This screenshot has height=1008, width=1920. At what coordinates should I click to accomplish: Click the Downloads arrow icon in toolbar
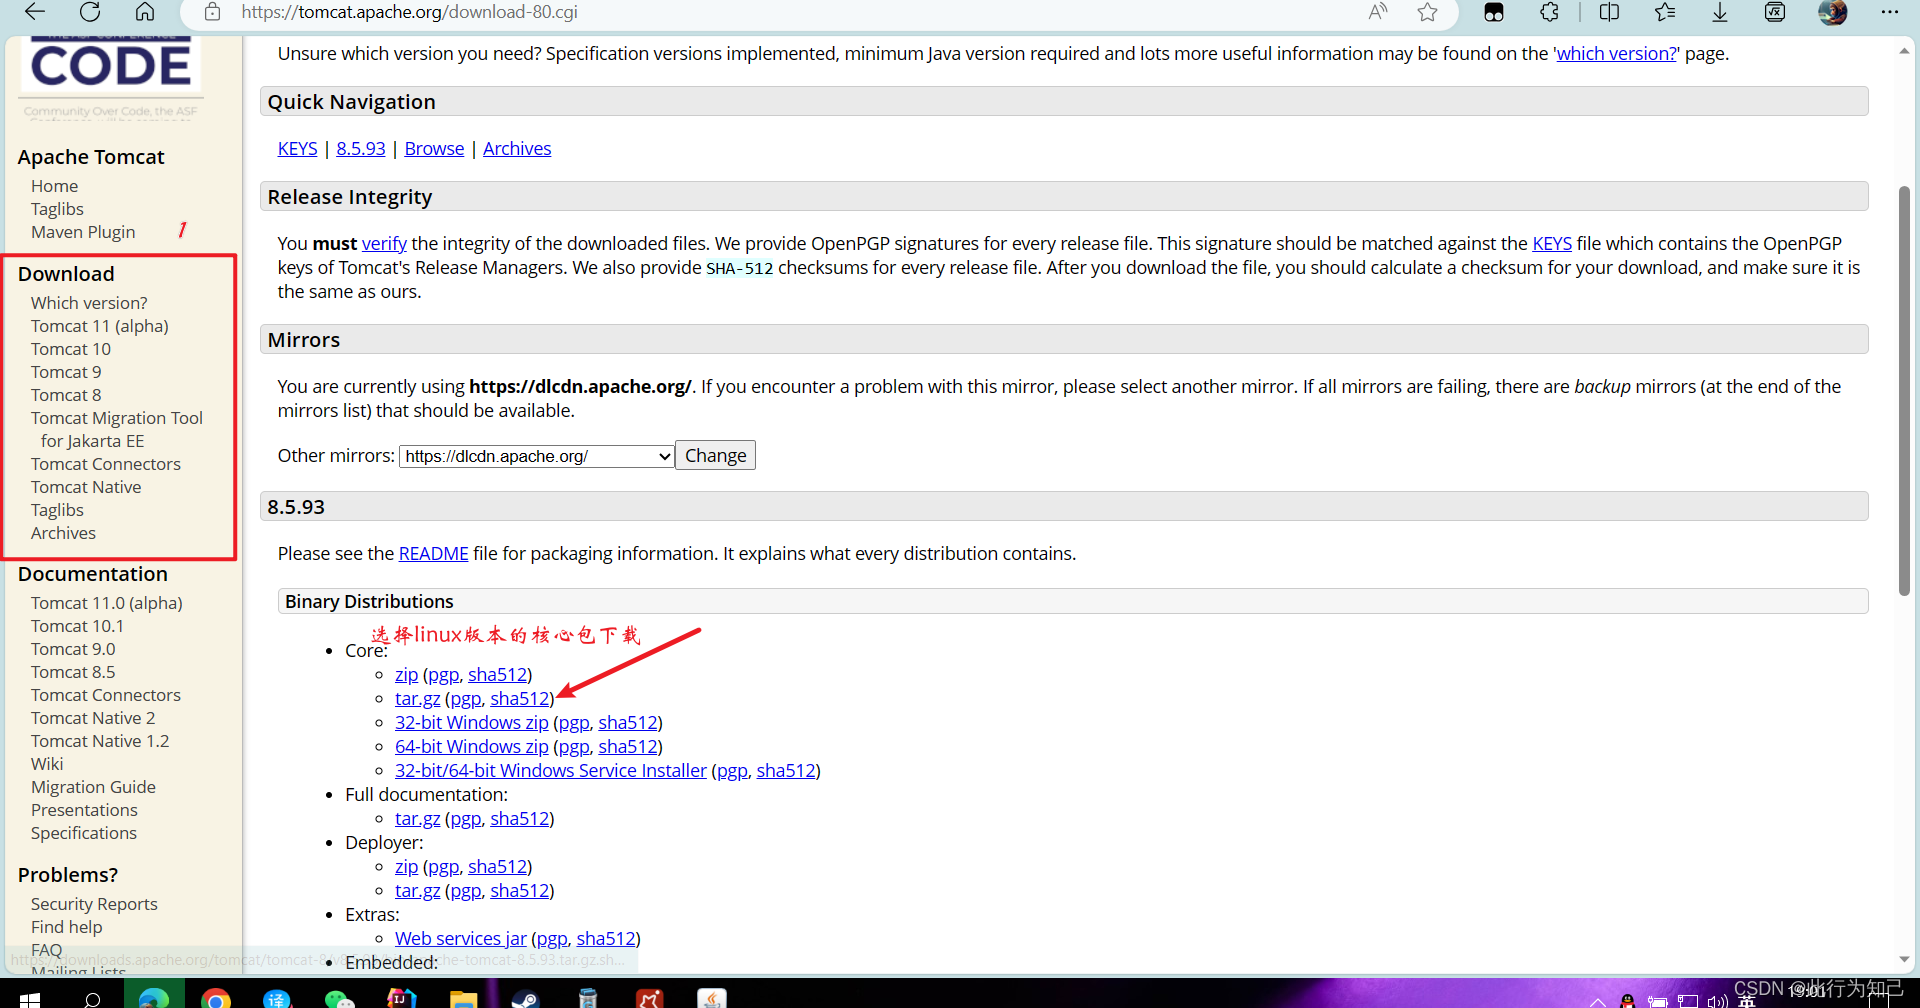pyautogui.click(x=1719, y=13)
